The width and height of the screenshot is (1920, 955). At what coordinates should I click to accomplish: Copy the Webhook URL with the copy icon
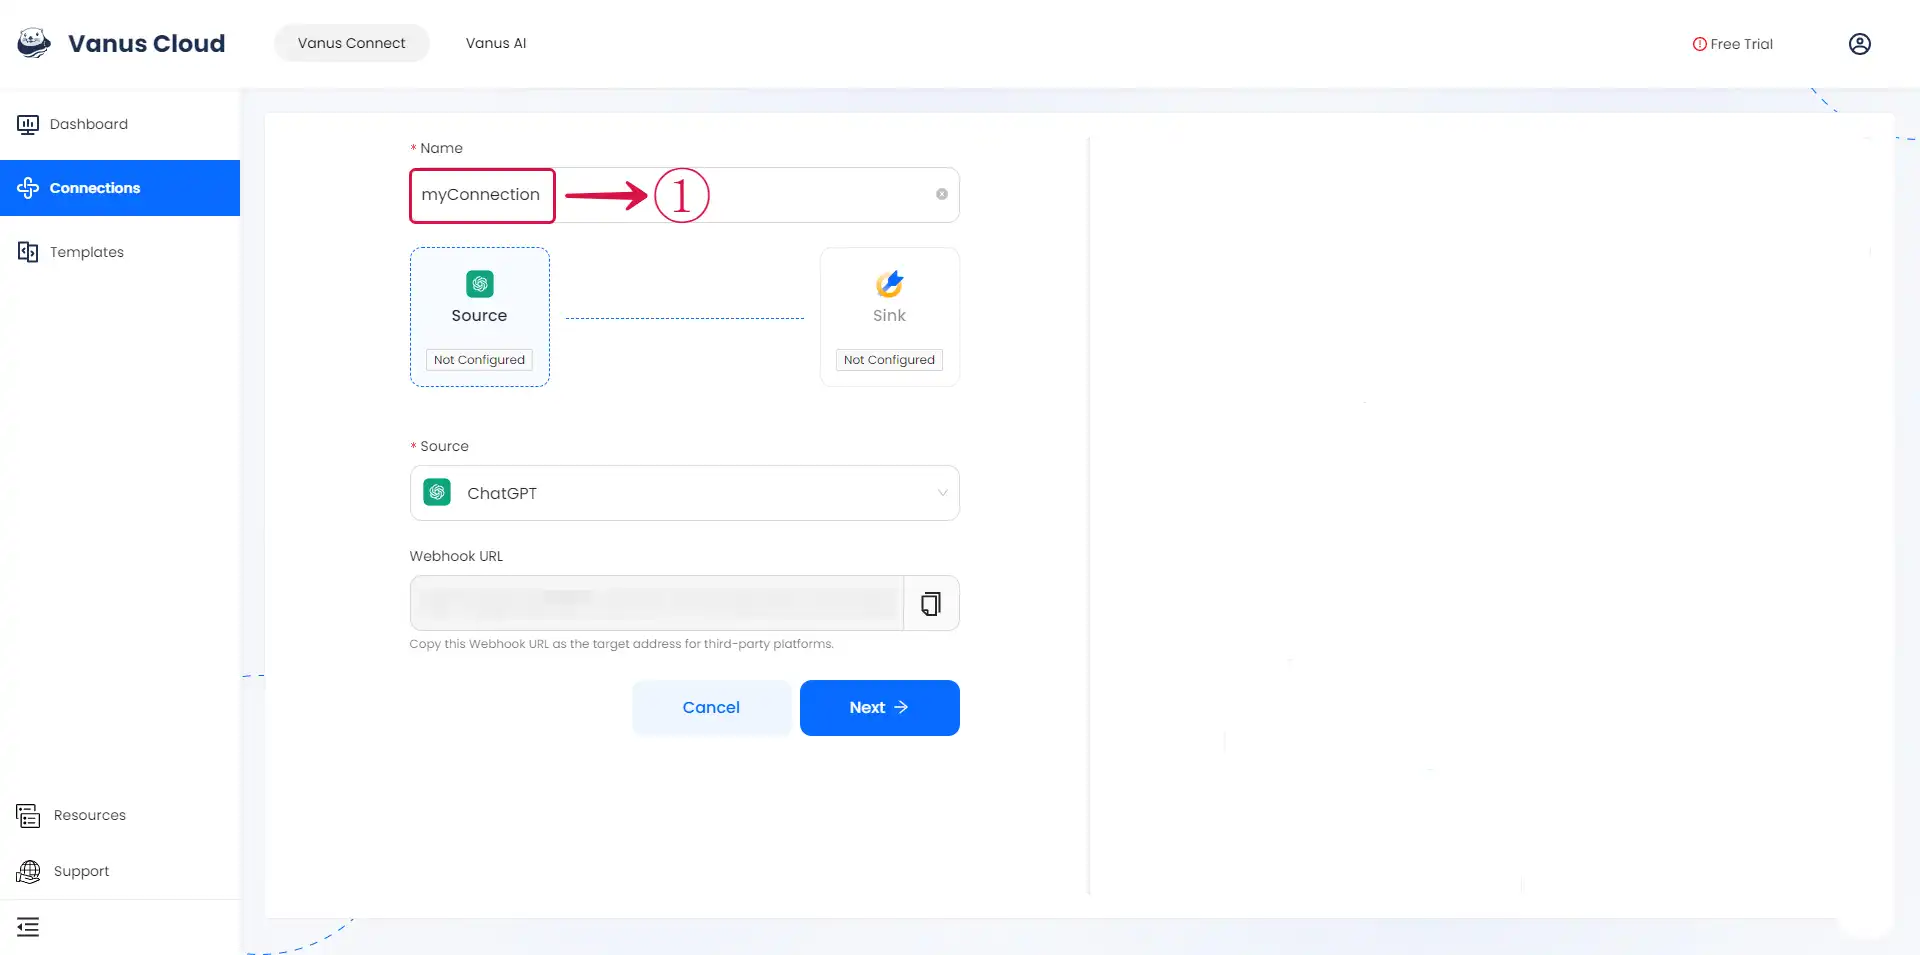click(x=931, y=603)
